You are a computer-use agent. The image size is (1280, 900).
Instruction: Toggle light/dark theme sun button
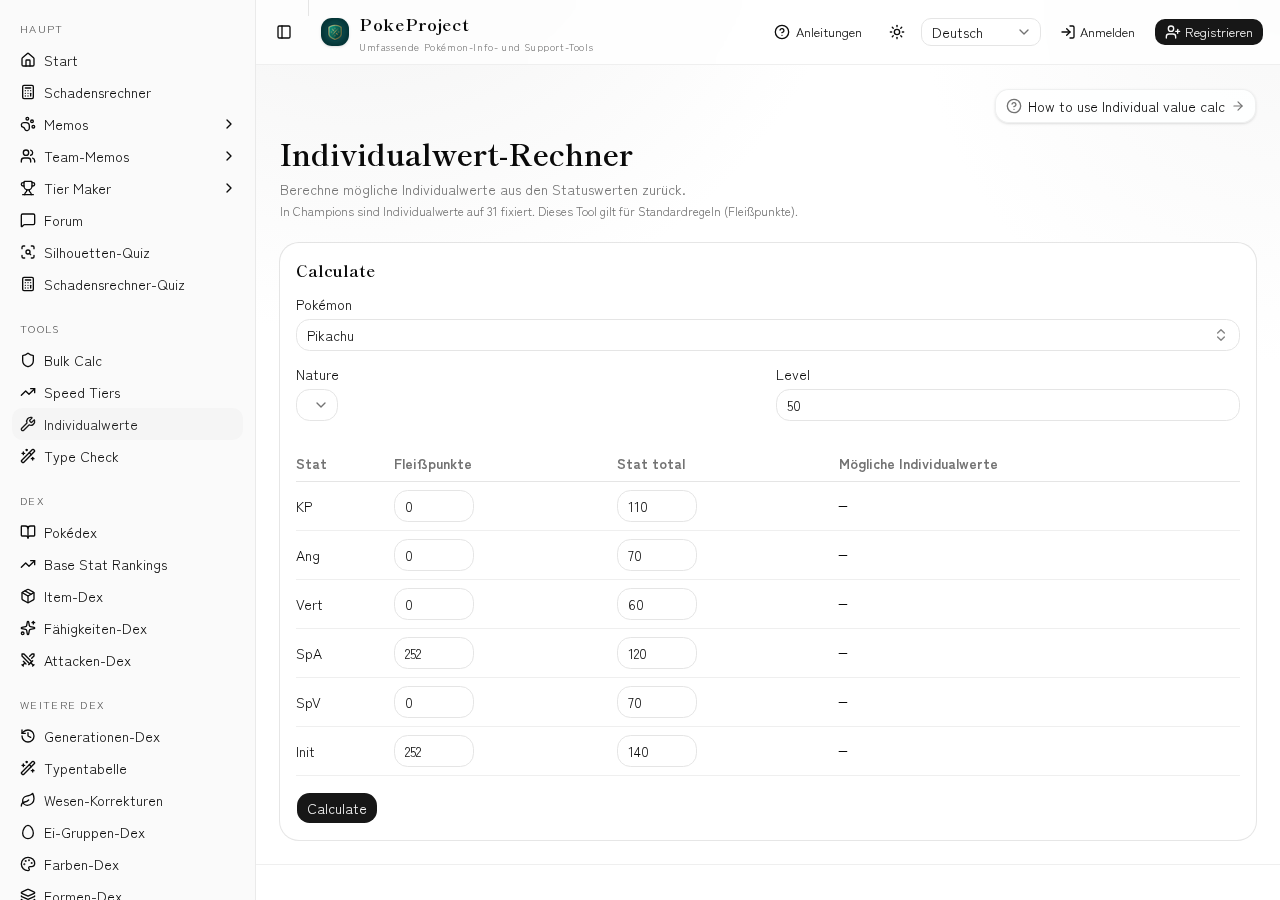[897, 32]
